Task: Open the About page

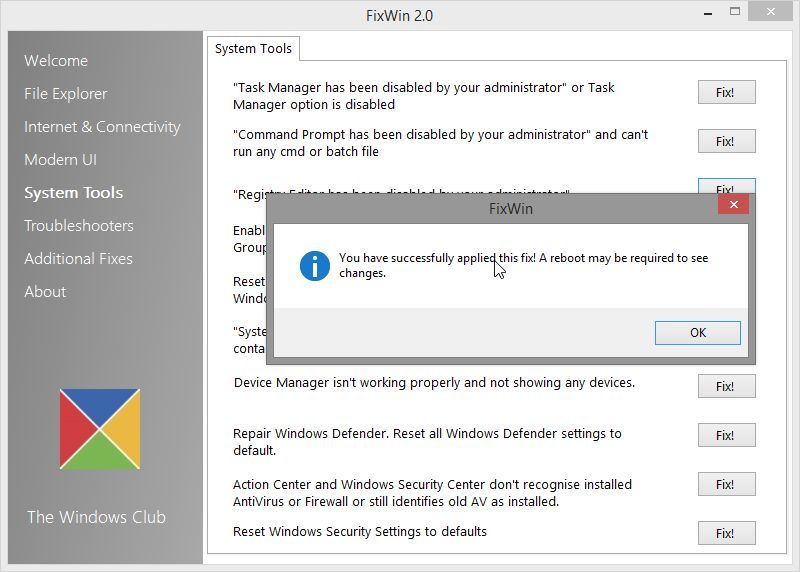Action: coord(45,292)
